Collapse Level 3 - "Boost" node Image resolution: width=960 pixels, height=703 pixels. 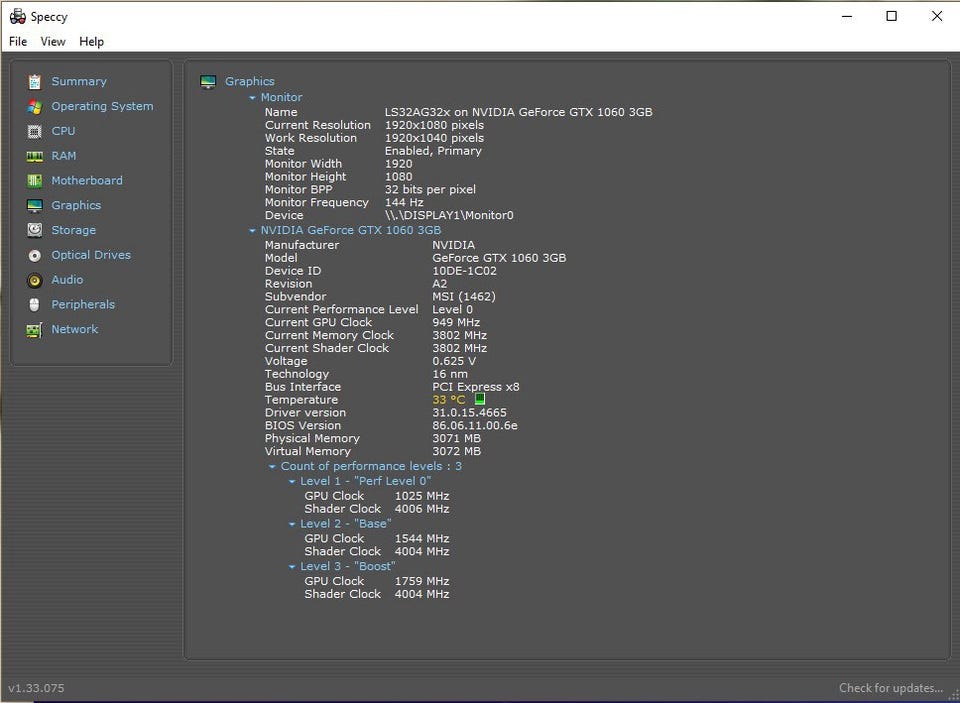tap(292, 566)
